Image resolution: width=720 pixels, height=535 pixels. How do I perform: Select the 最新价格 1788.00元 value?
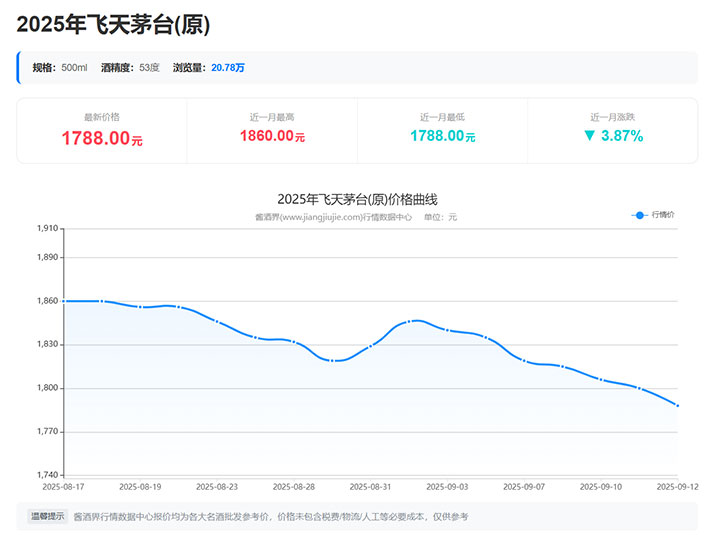(x=102, y=139)
